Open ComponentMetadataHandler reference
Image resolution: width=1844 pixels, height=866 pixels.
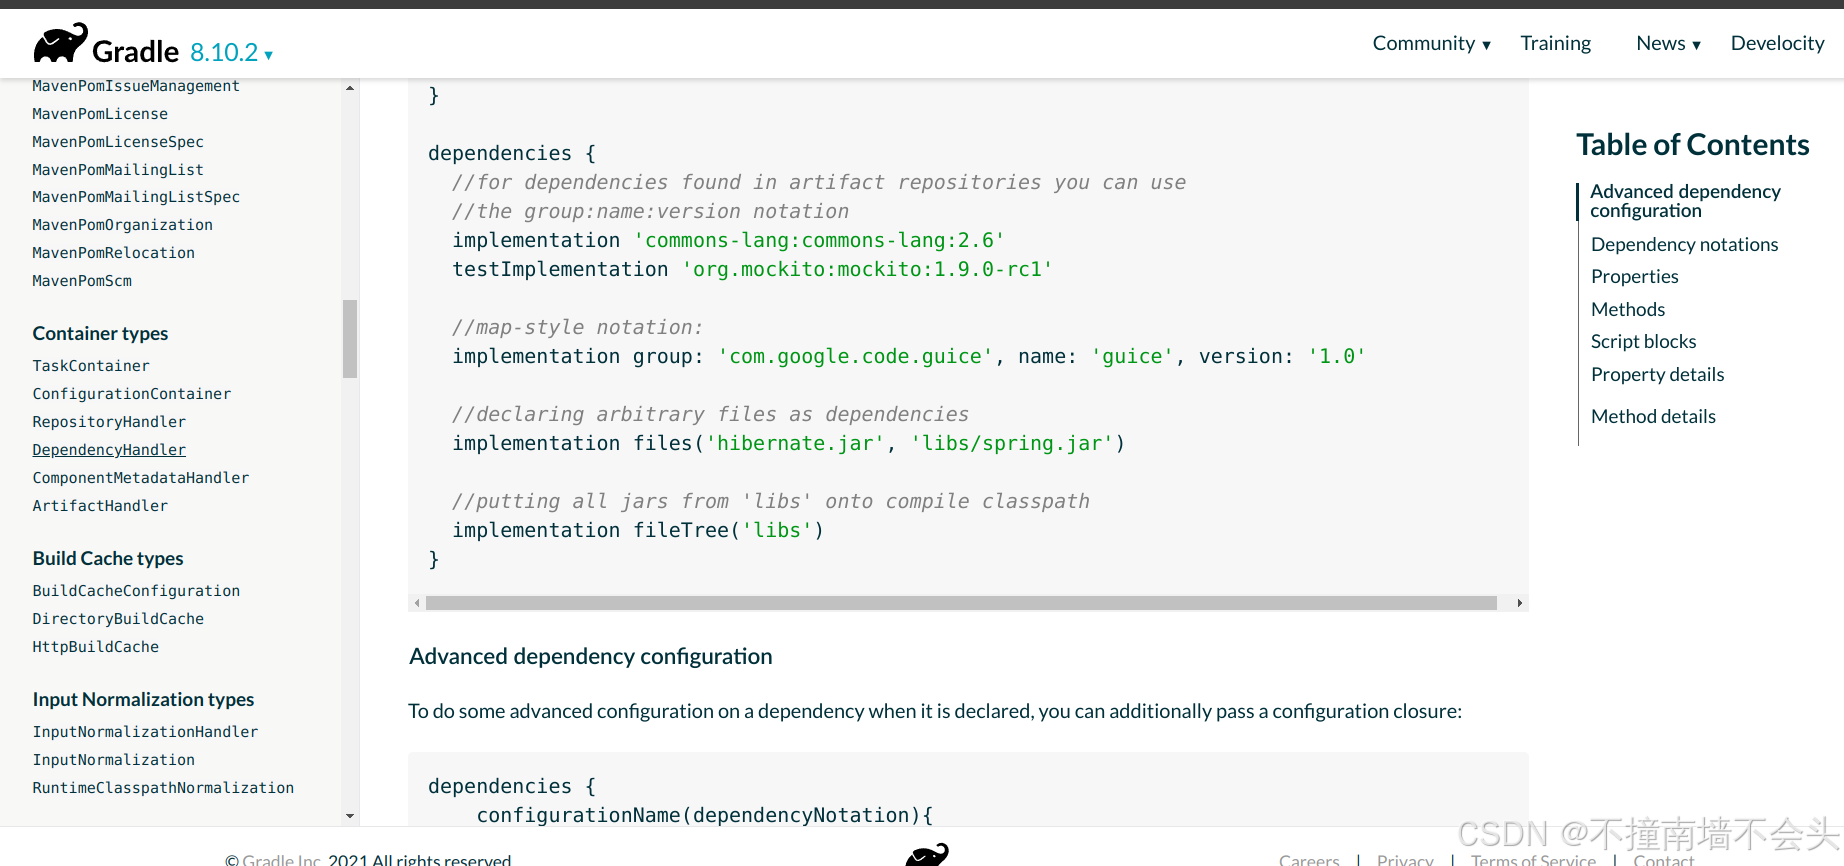(x=141, y=478)
